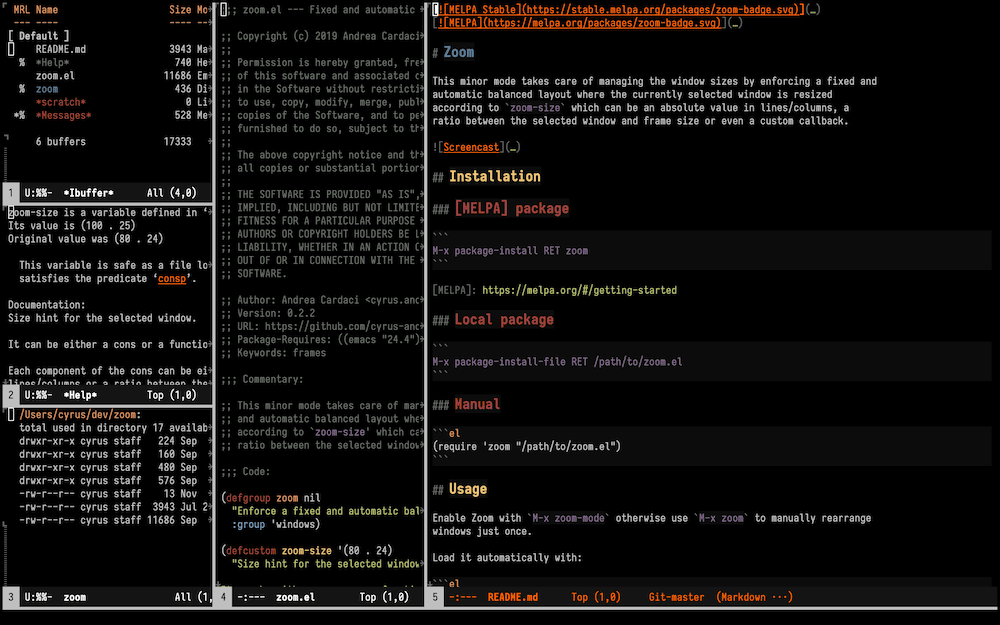1000x625 pixels.
Task: Click 'Its value is (100 . 25)' in Help
Action: [71, 226]
